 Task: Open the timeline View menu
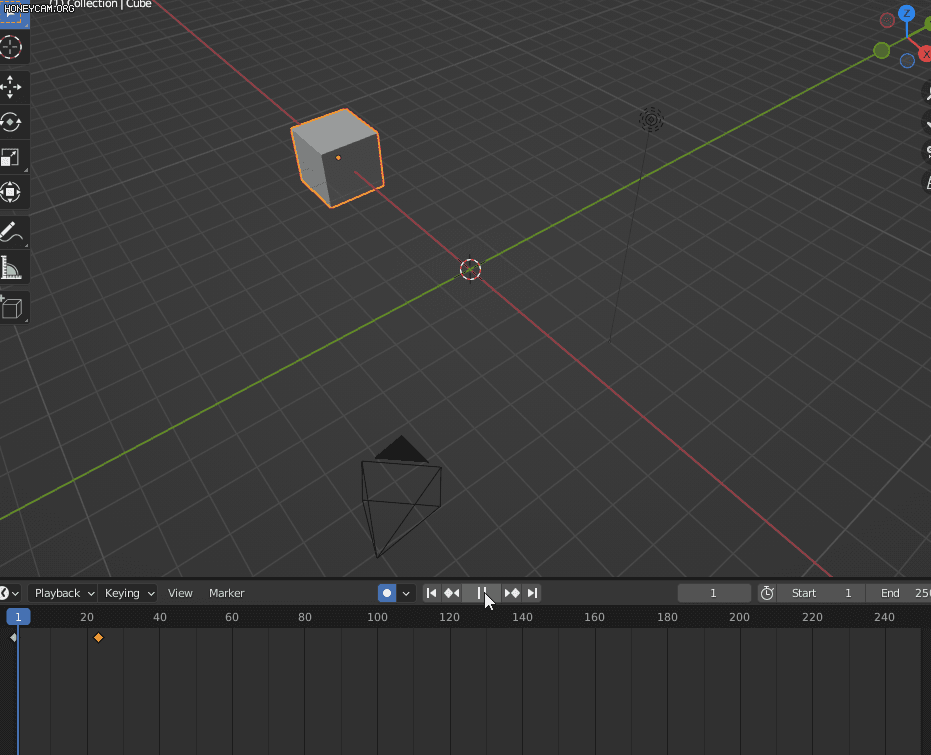pos(180,593)
